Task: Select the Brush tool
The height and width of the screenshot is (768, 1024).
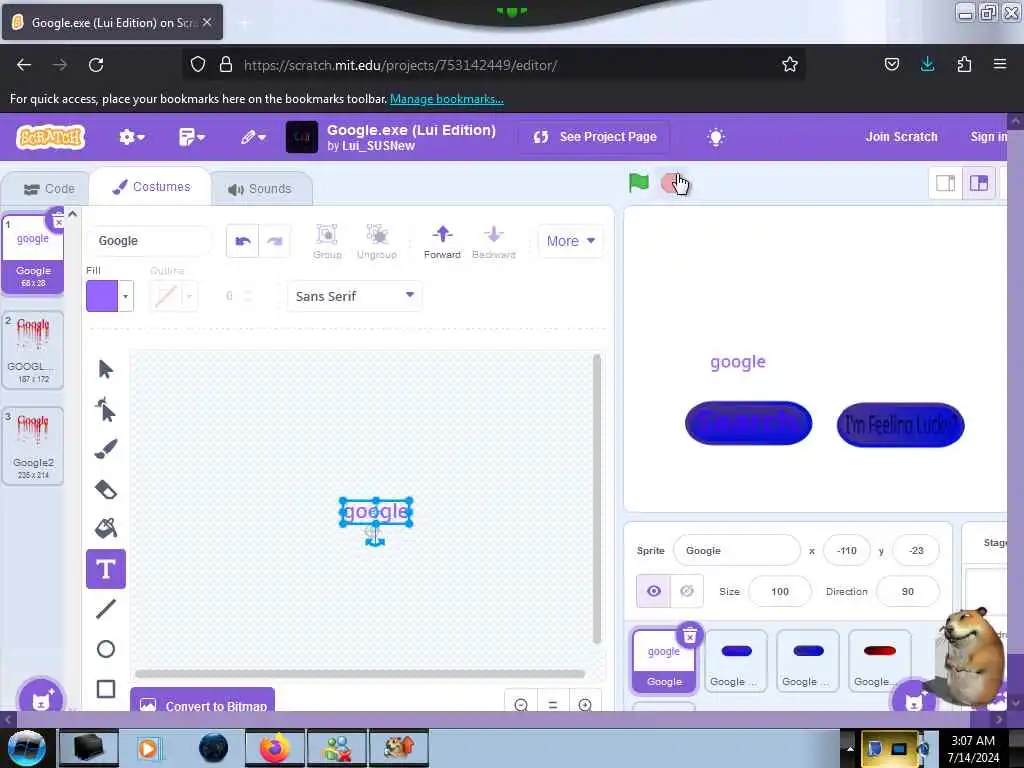Action: [106, 449]
